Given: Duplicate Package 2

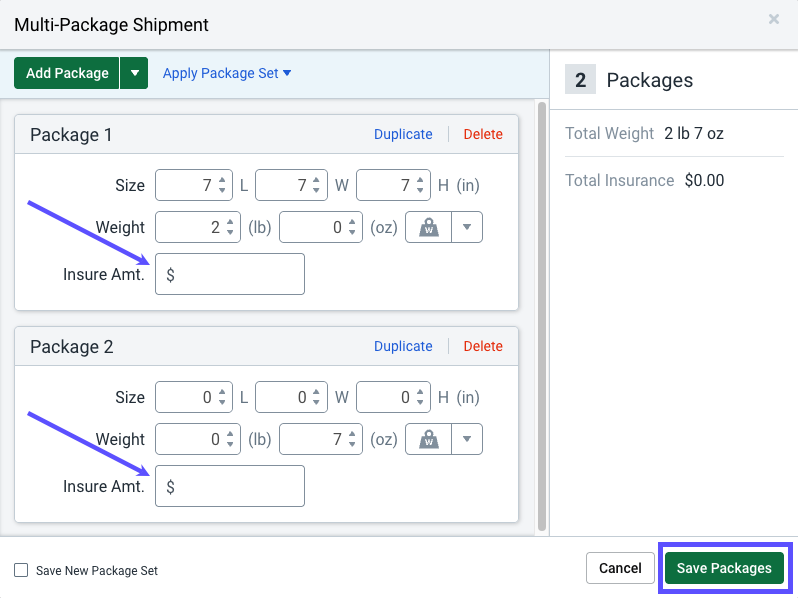Looking at the screenshot, I should (403, 346).
